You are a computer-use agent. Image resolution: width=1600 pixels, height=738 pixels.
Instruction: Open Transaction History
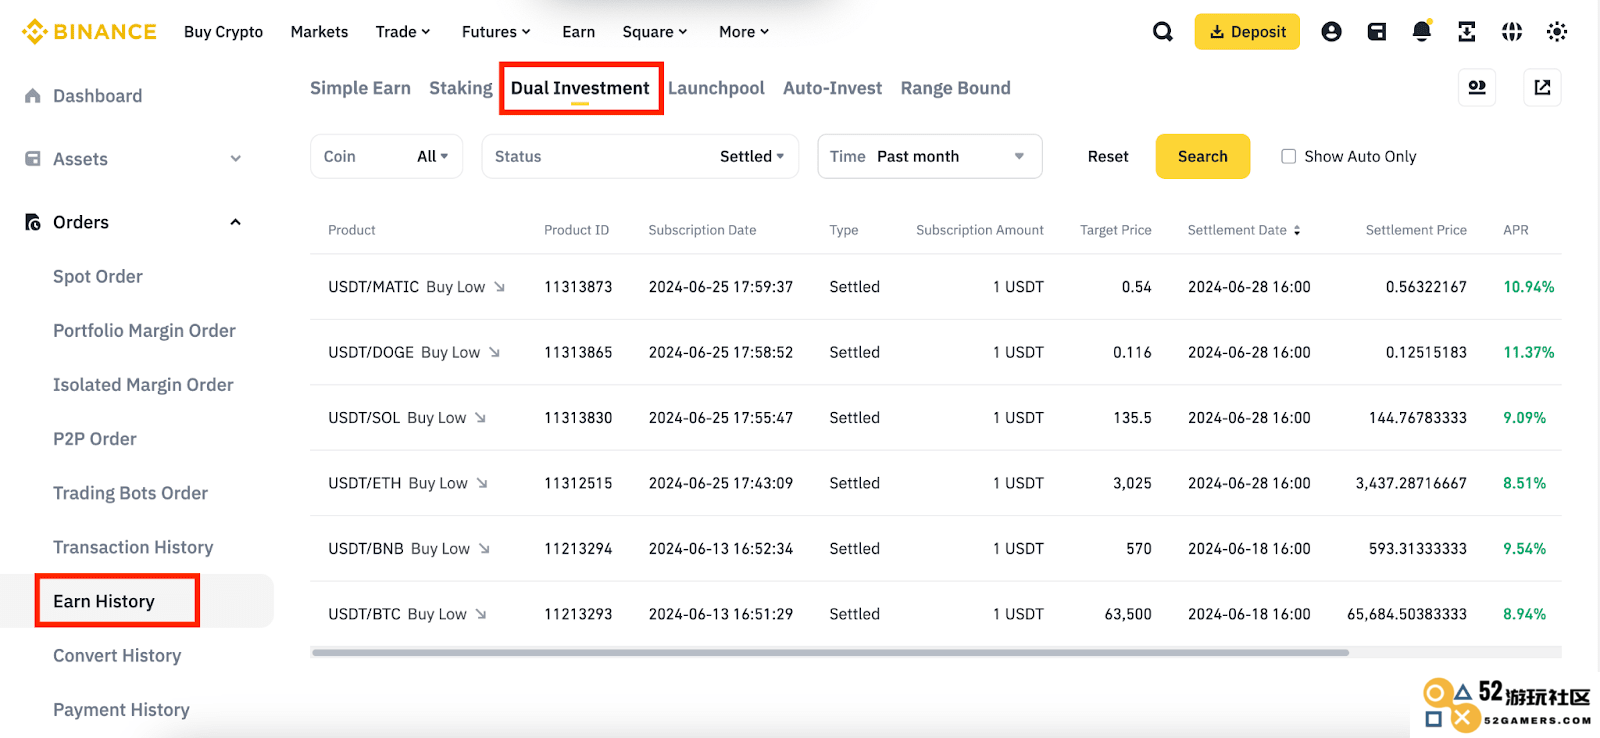click(133, 547)
